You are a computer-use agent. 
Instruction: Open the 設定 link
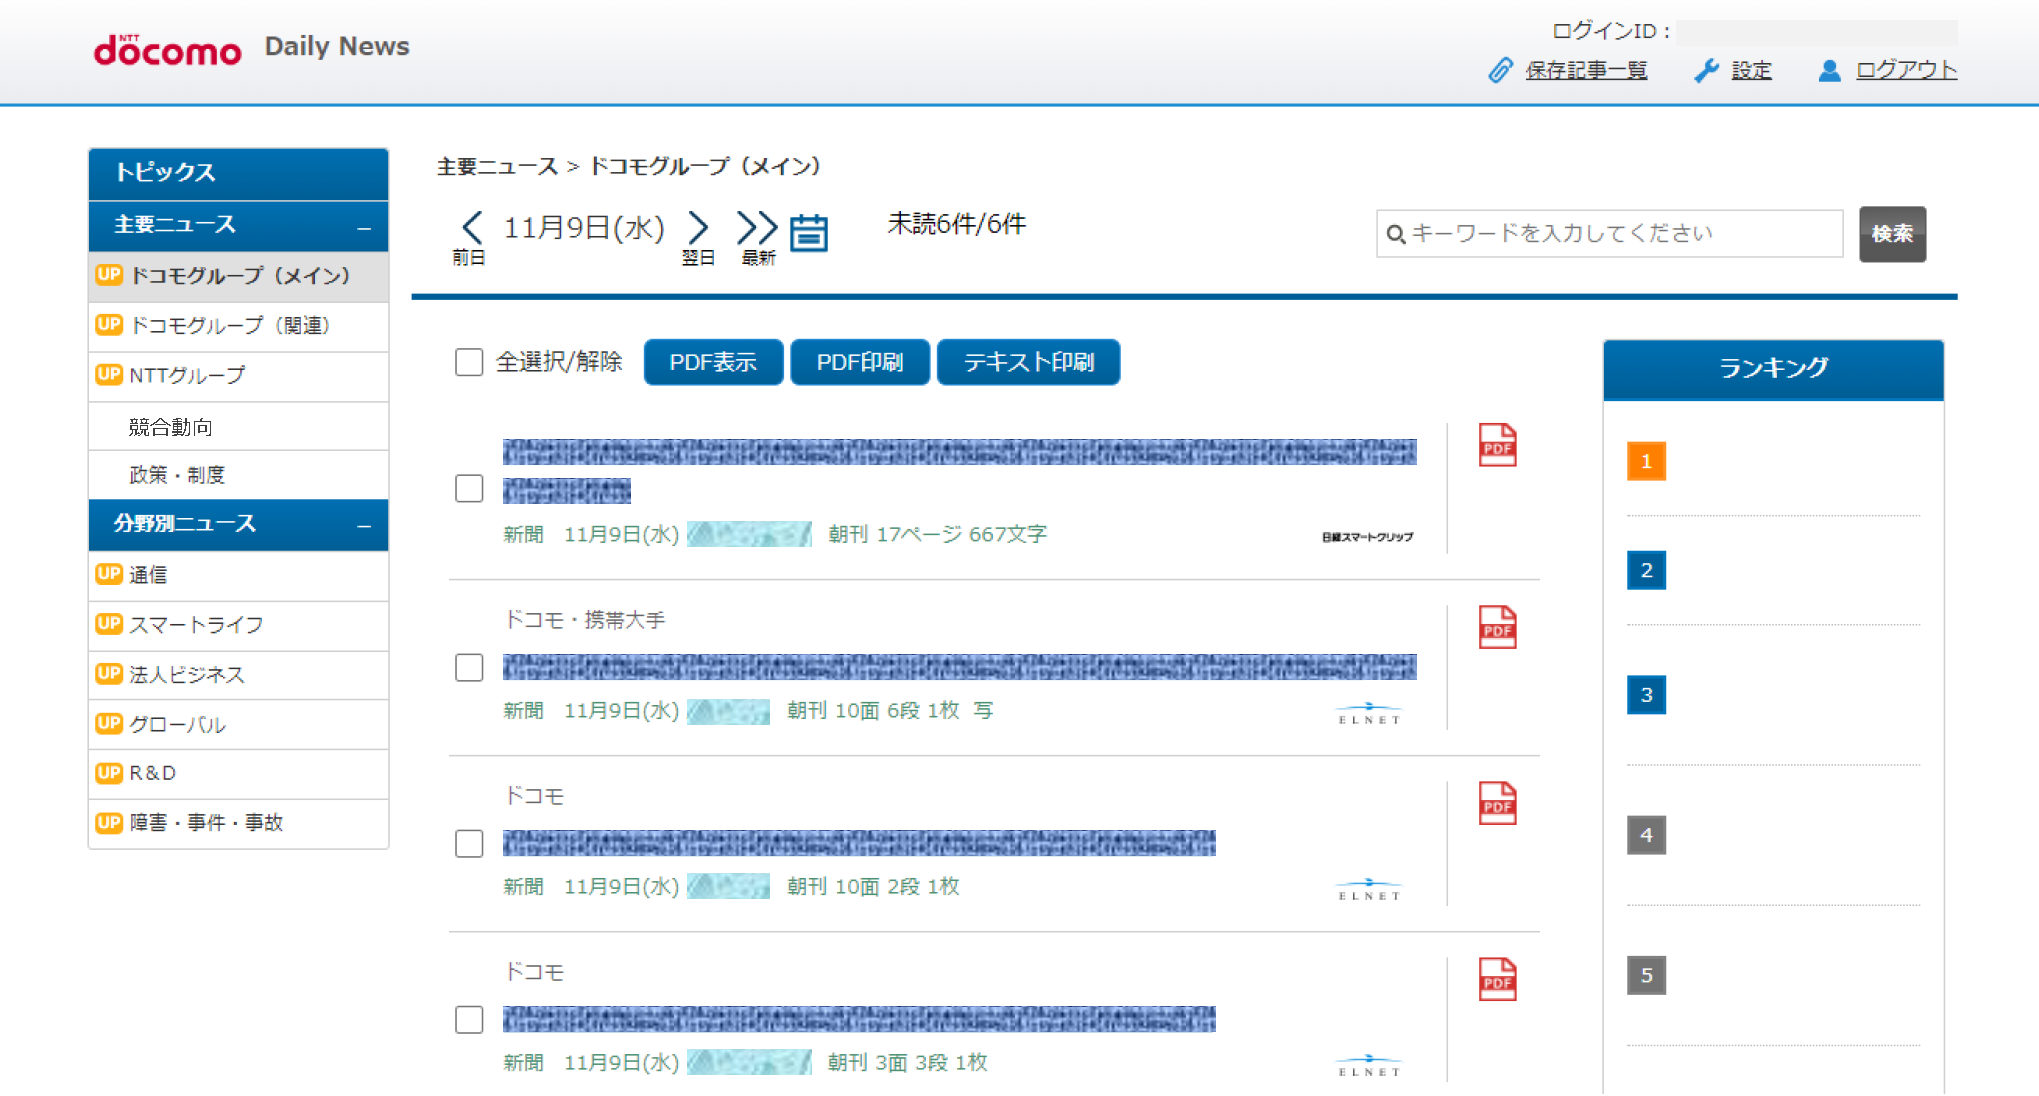coord(1751,70)
